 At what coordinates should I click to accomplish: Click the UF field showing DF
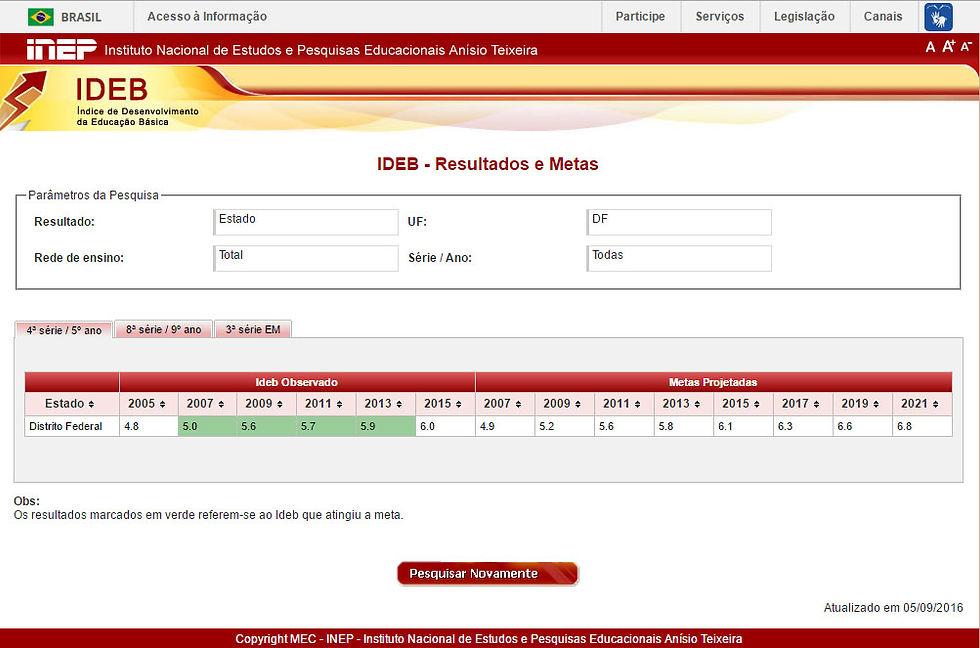[679, 222]
